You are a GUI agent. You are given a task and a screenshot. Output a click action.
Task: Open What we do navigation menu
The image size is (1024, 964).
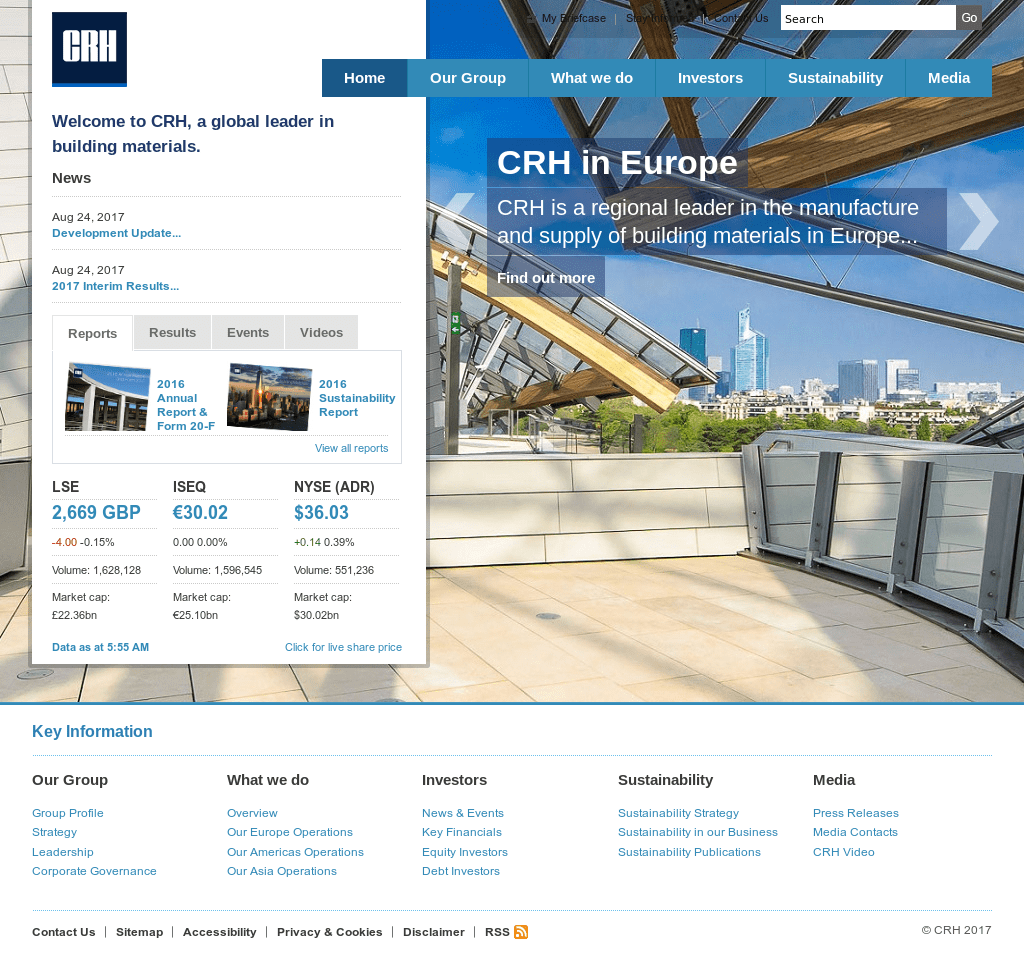pyautogui.click(x=592, y=78)
